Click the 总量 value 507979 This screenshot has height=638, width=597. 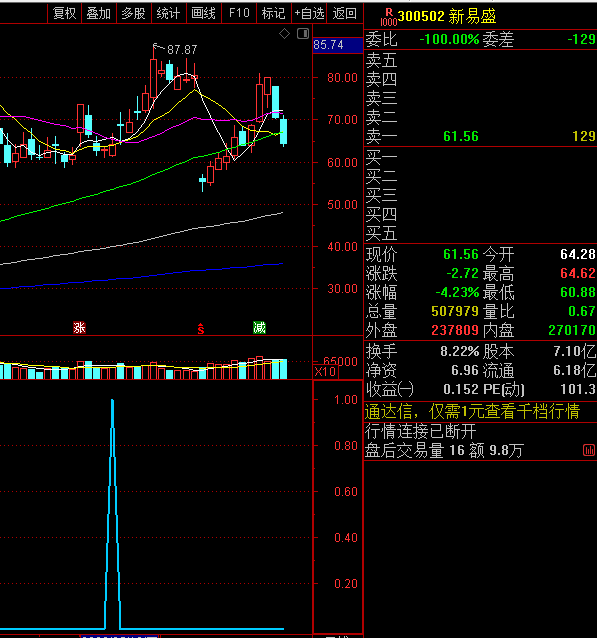pos(455,311)
